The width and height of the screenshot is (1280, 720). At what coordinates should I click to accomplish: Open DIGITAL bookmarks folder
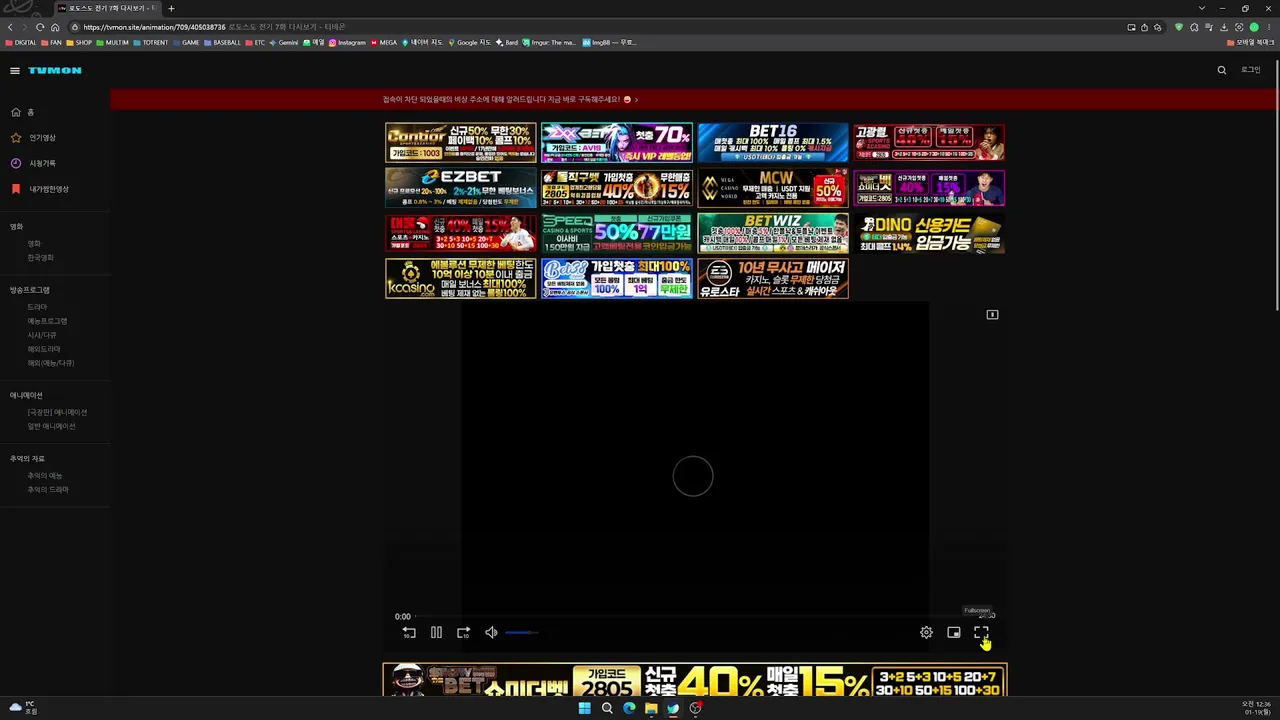[21, 43]
